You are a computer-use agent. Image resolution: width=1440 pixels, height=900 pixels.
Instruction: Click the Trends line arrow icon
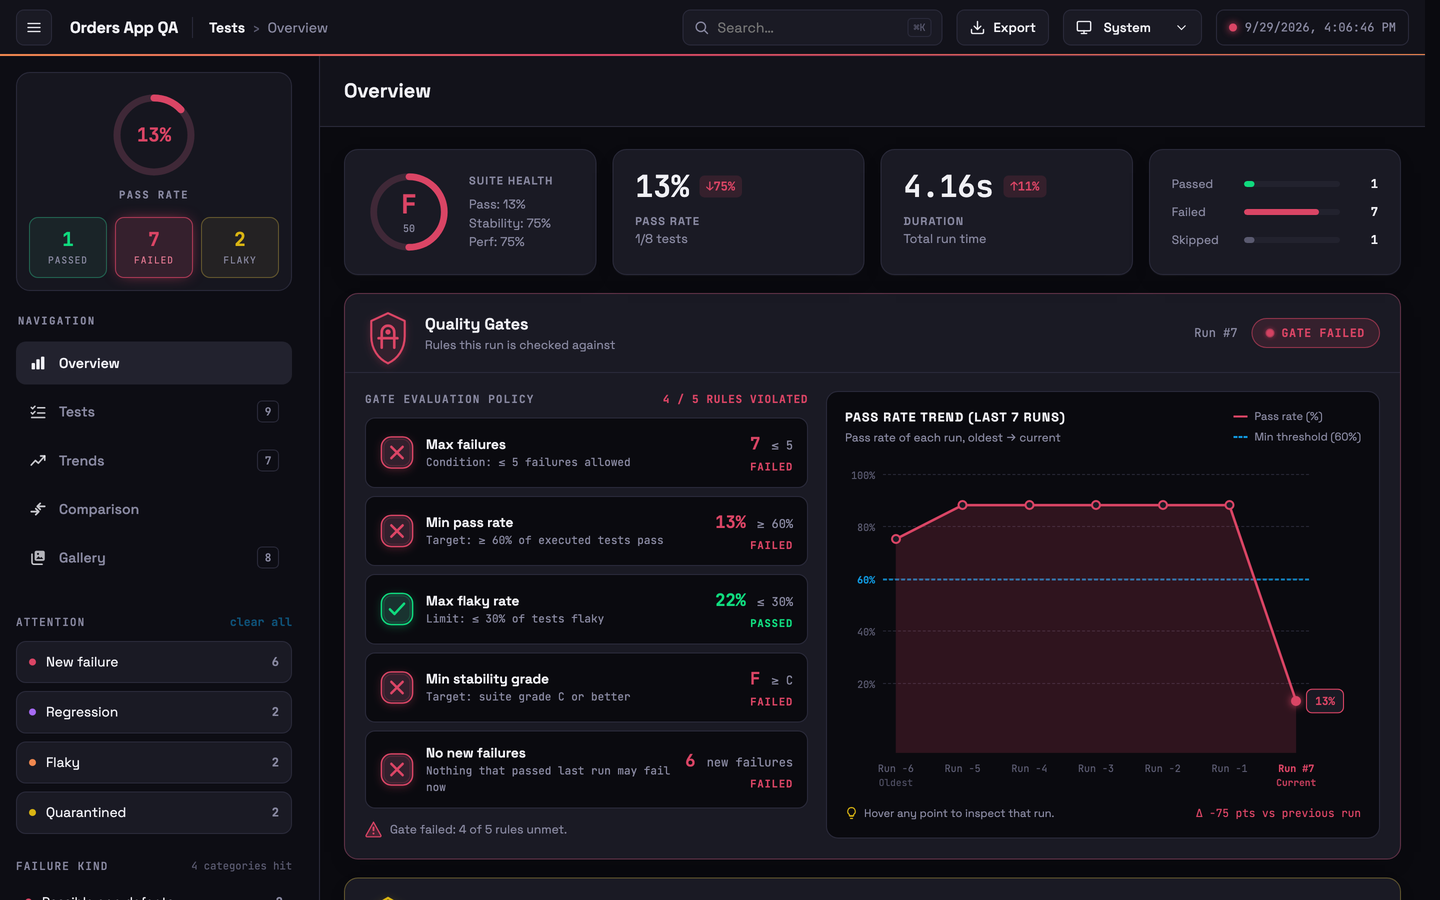[x=38, y=461]
